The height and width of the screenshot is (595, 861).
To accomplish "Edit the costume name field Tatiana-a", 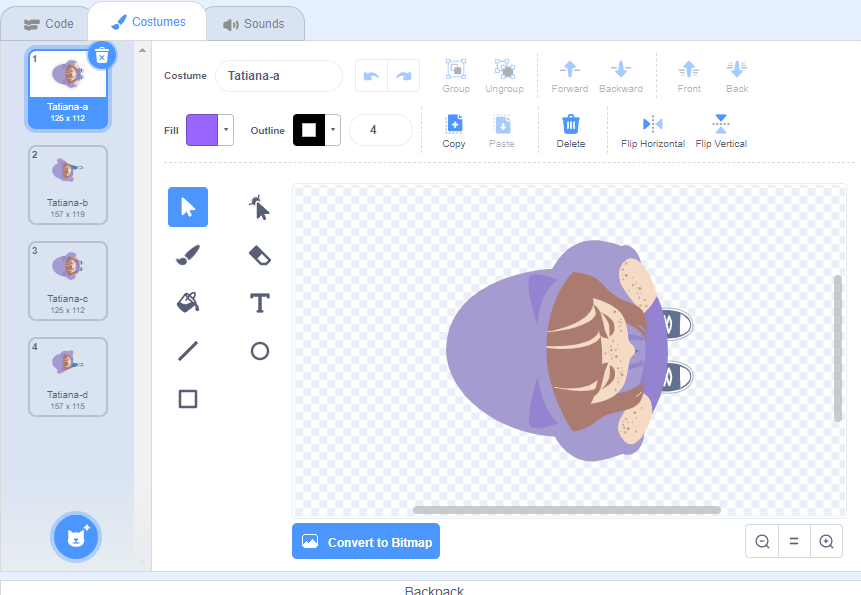I will coord(279,76).
